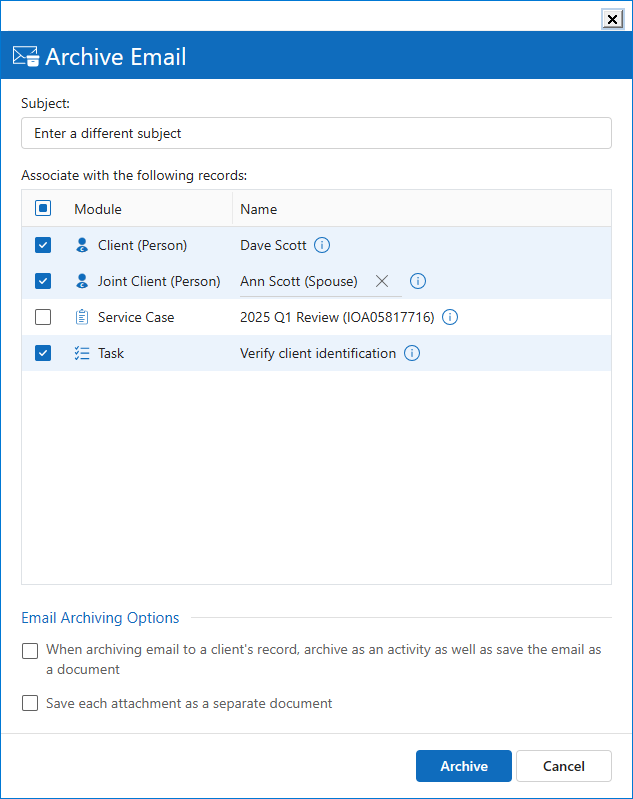Click the Archive button

coord(464,766)
